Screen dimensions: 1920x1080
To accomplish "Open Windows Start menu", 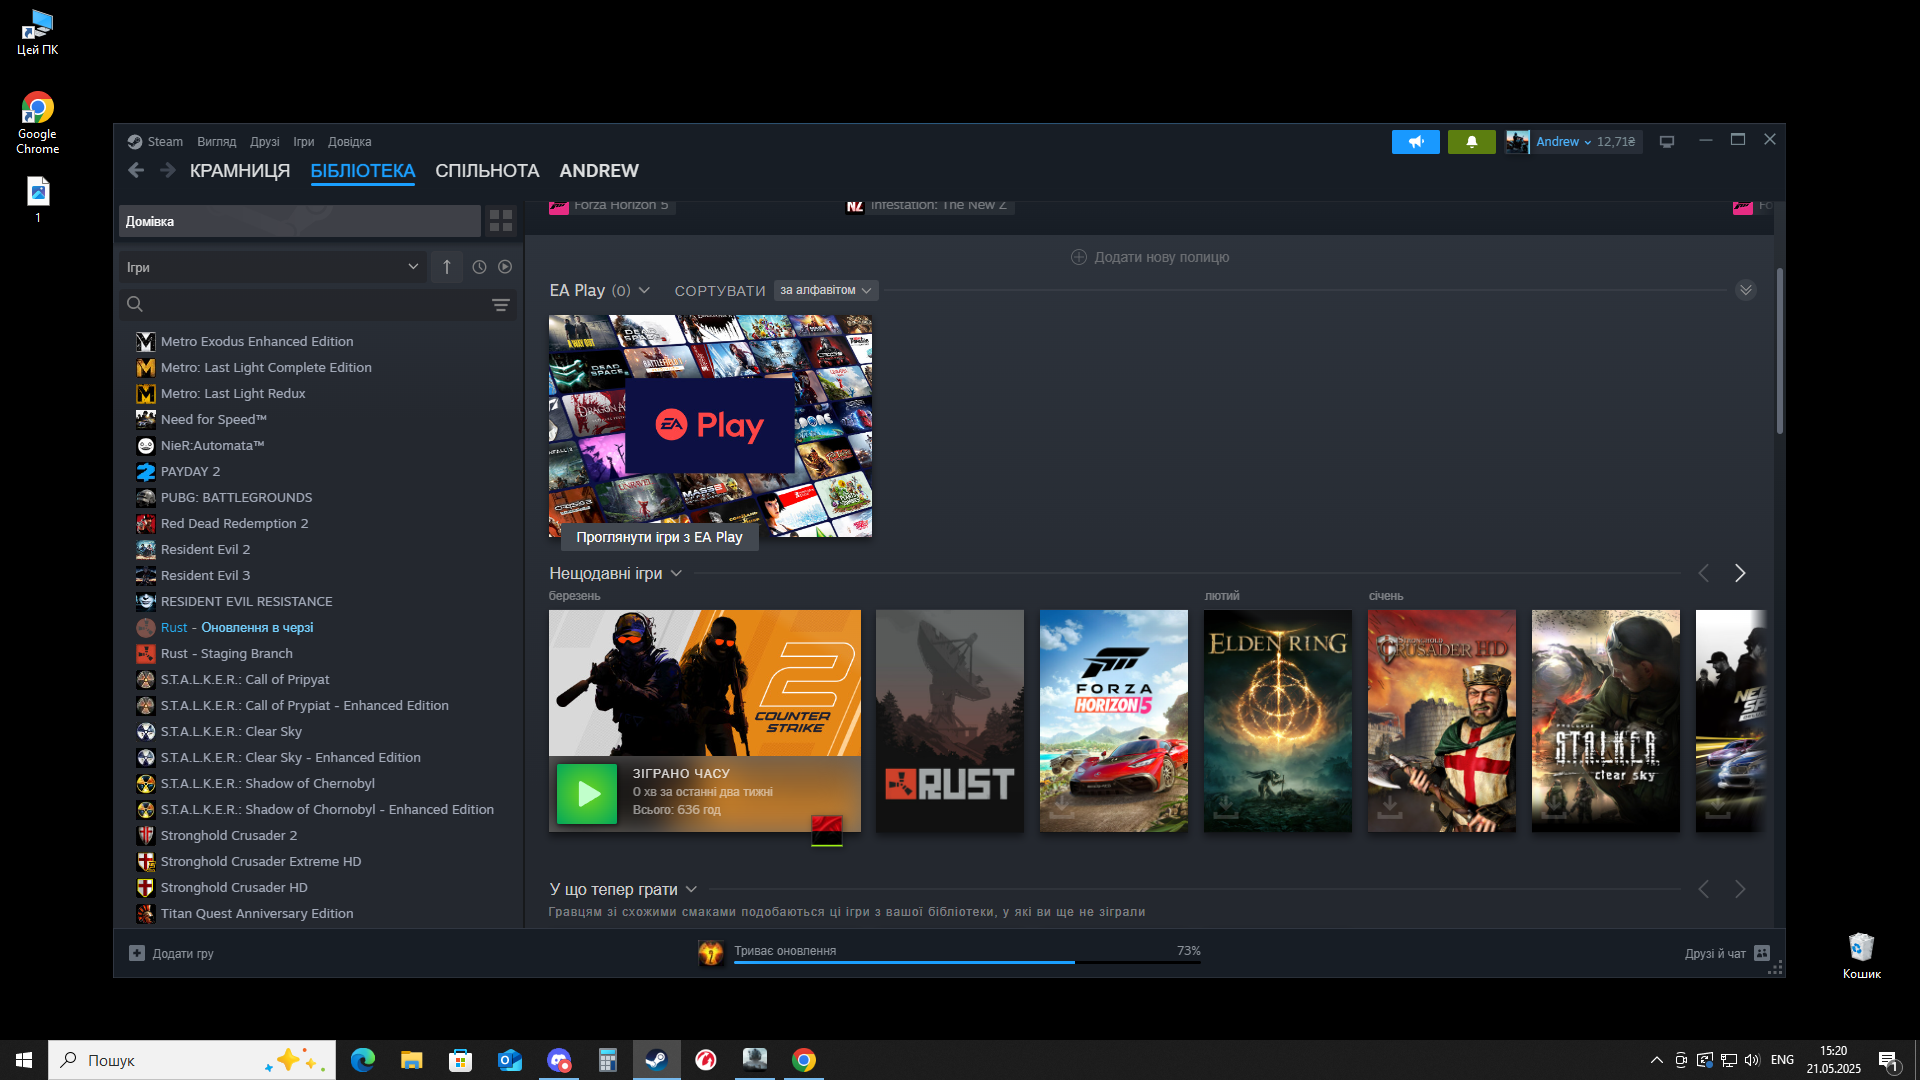I will point(24,1060).
